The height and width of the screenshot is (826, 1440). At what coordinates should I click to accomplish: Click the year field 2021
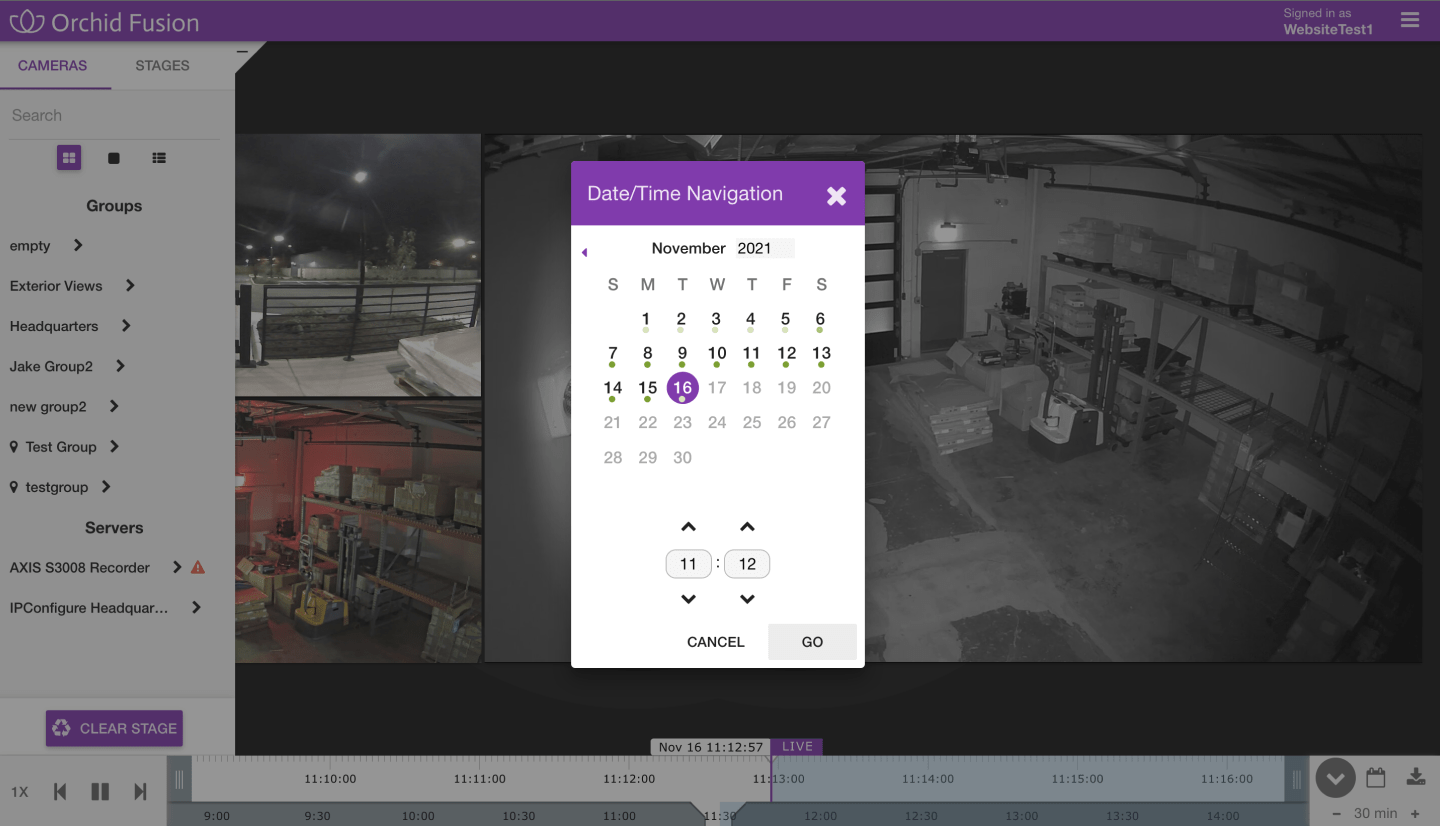pyautogui.click(x=765, y=248)
